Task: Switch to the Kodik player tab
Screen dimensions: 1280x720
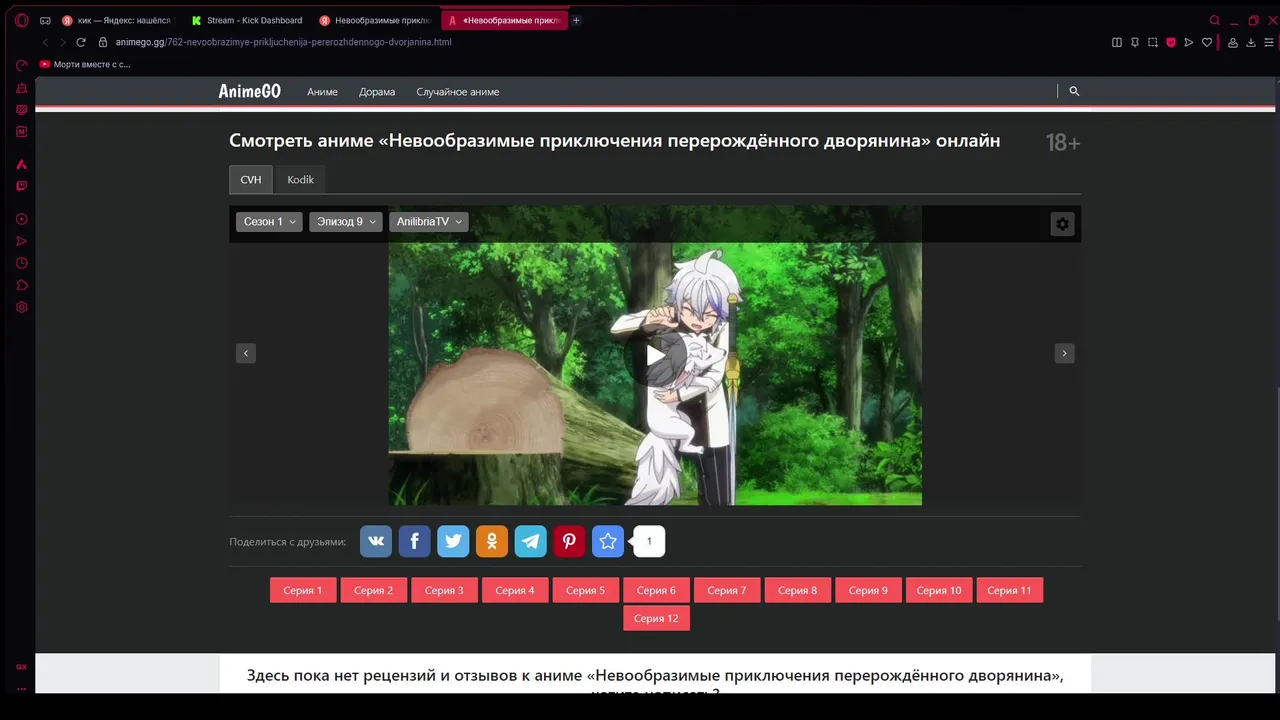Action: [301, 180]
